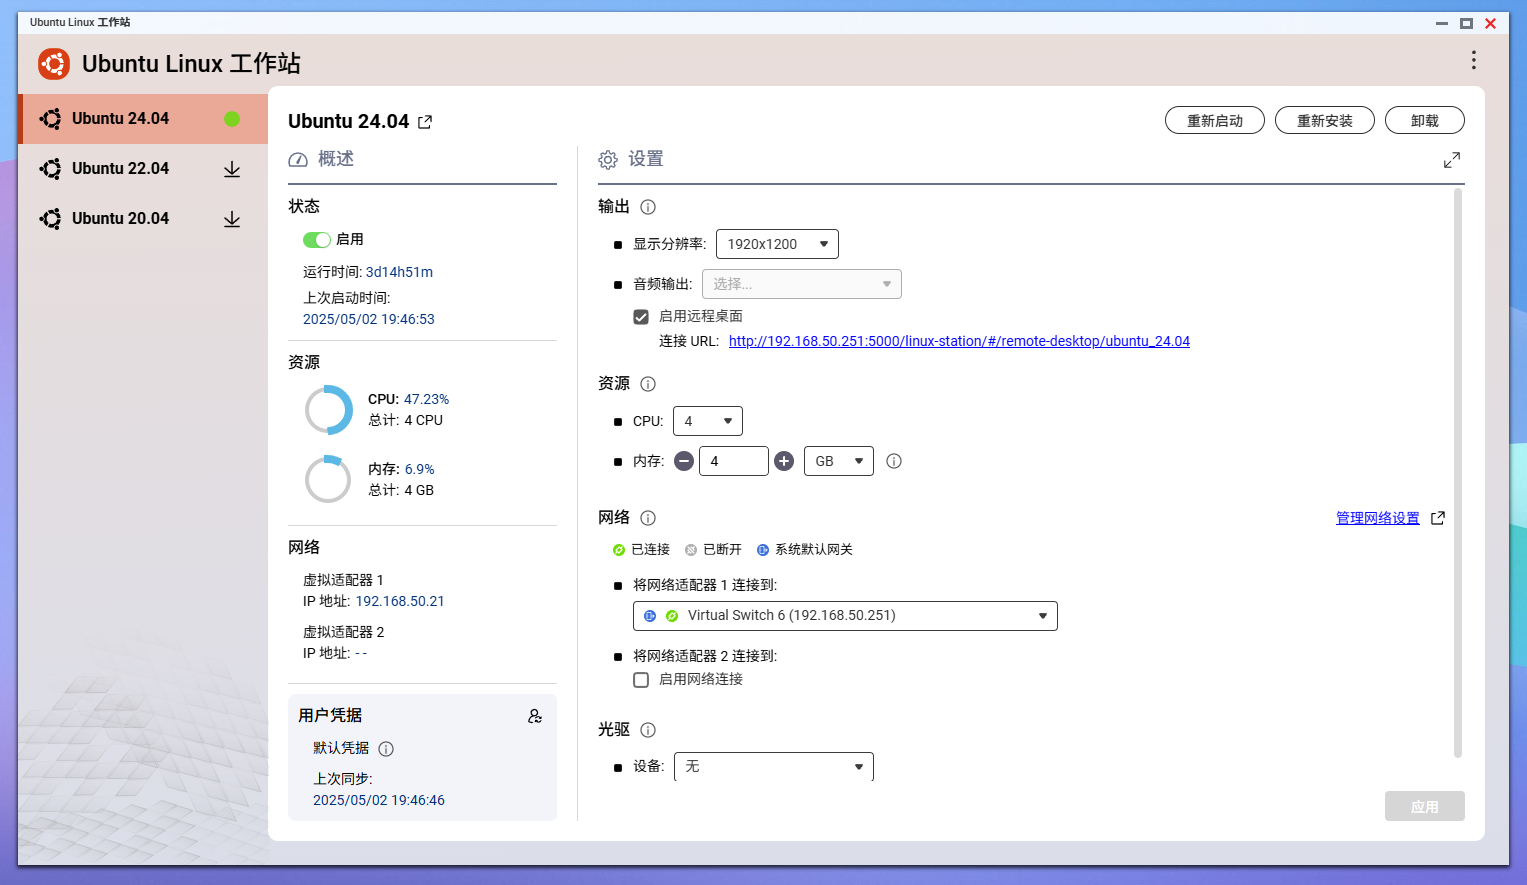This screenshot has height=885, width=1527.
Task: Expand the CPU count dropdown
Action: pyautogui.click(x=707, y=421)
